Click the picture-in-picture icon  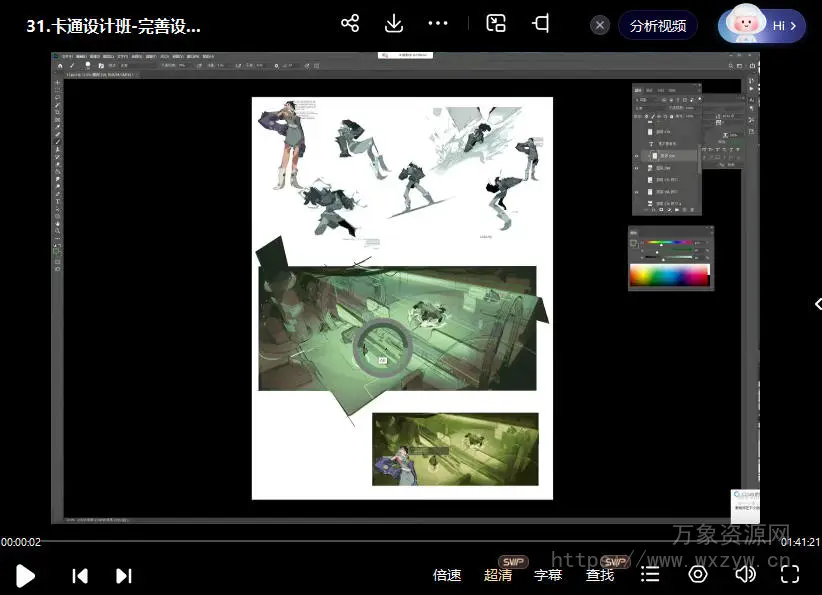point(496,24)
